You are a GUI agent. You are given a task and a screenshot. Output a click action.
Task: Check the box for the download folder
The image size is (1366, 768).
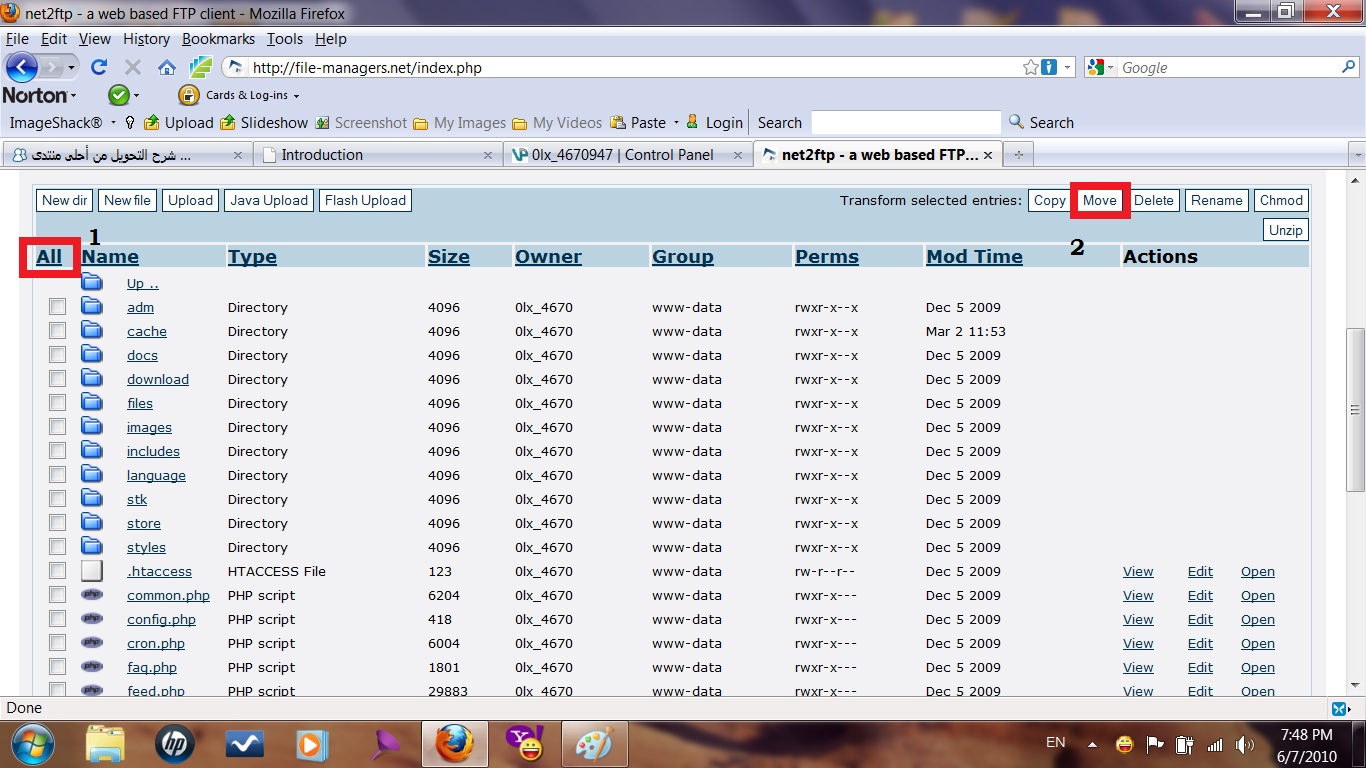[x=58, y=379]
